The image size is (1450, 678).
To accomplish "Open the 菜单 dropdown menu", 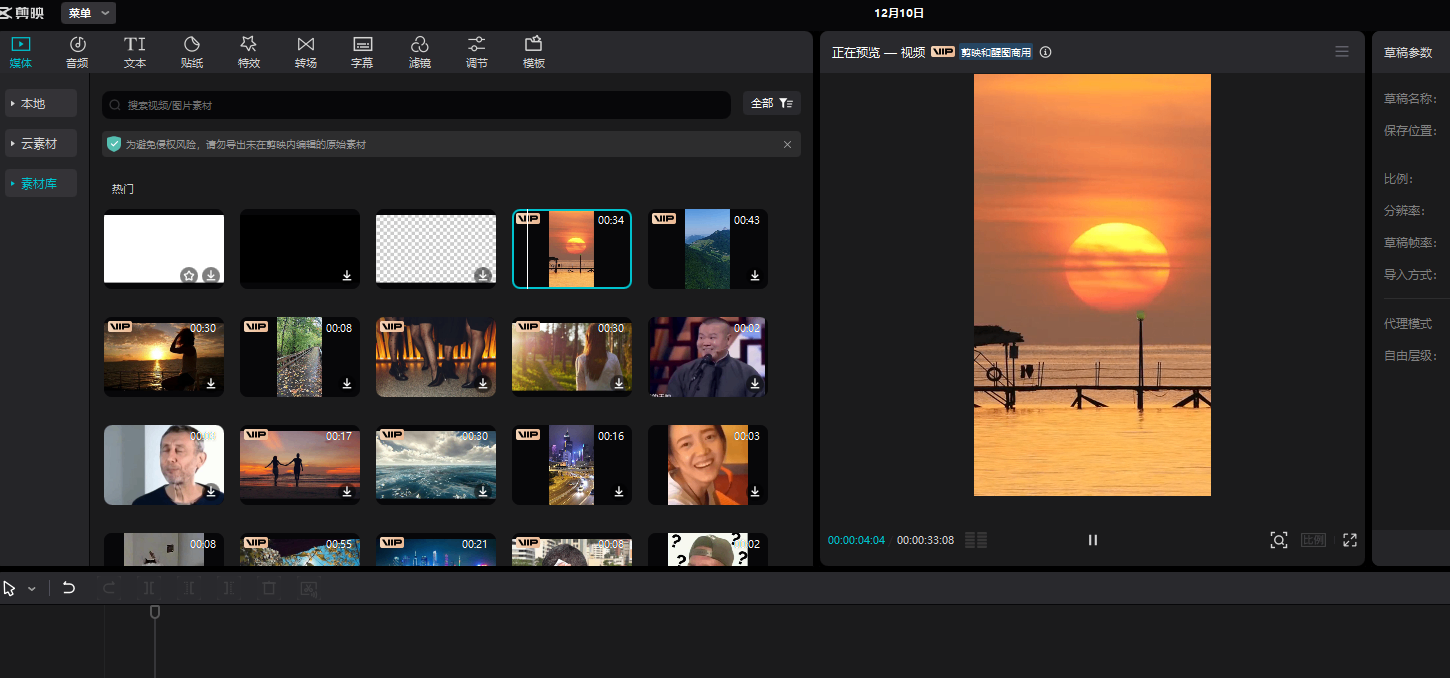I will point(88,13).
